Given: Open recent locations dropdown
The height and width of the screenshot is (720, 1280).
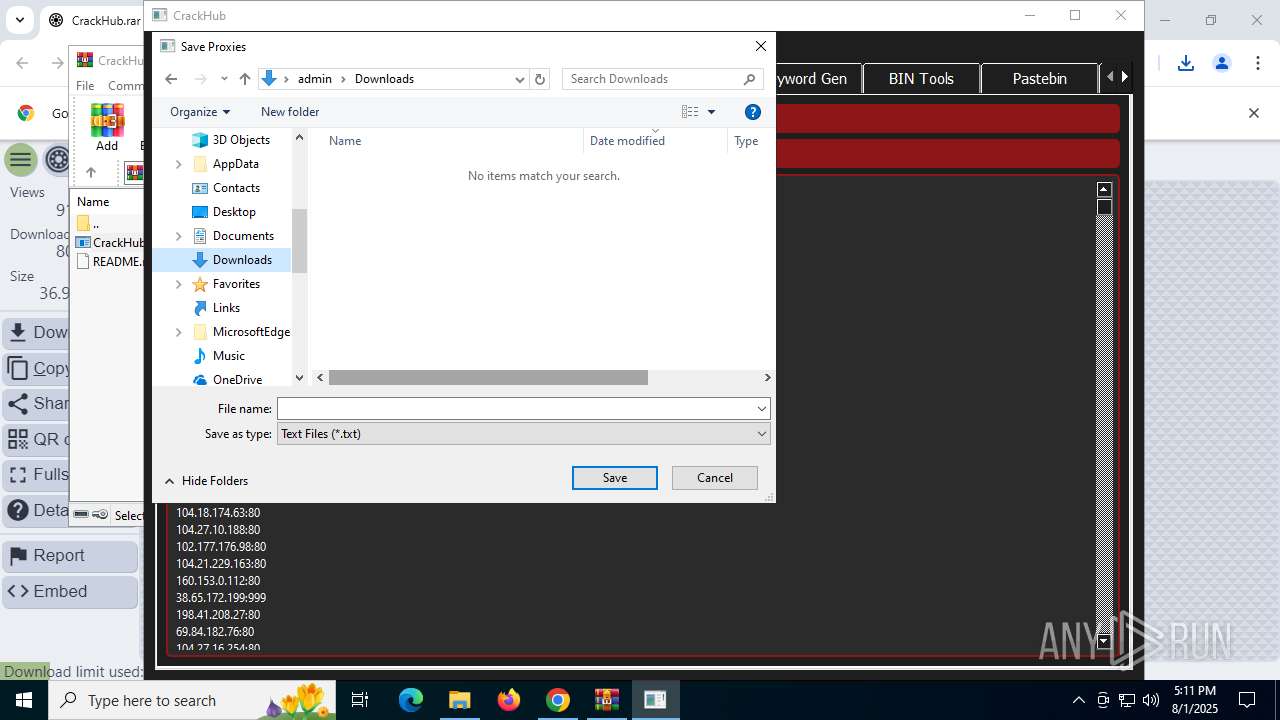Looking at the screenshot, I should [x=224, y=79].
